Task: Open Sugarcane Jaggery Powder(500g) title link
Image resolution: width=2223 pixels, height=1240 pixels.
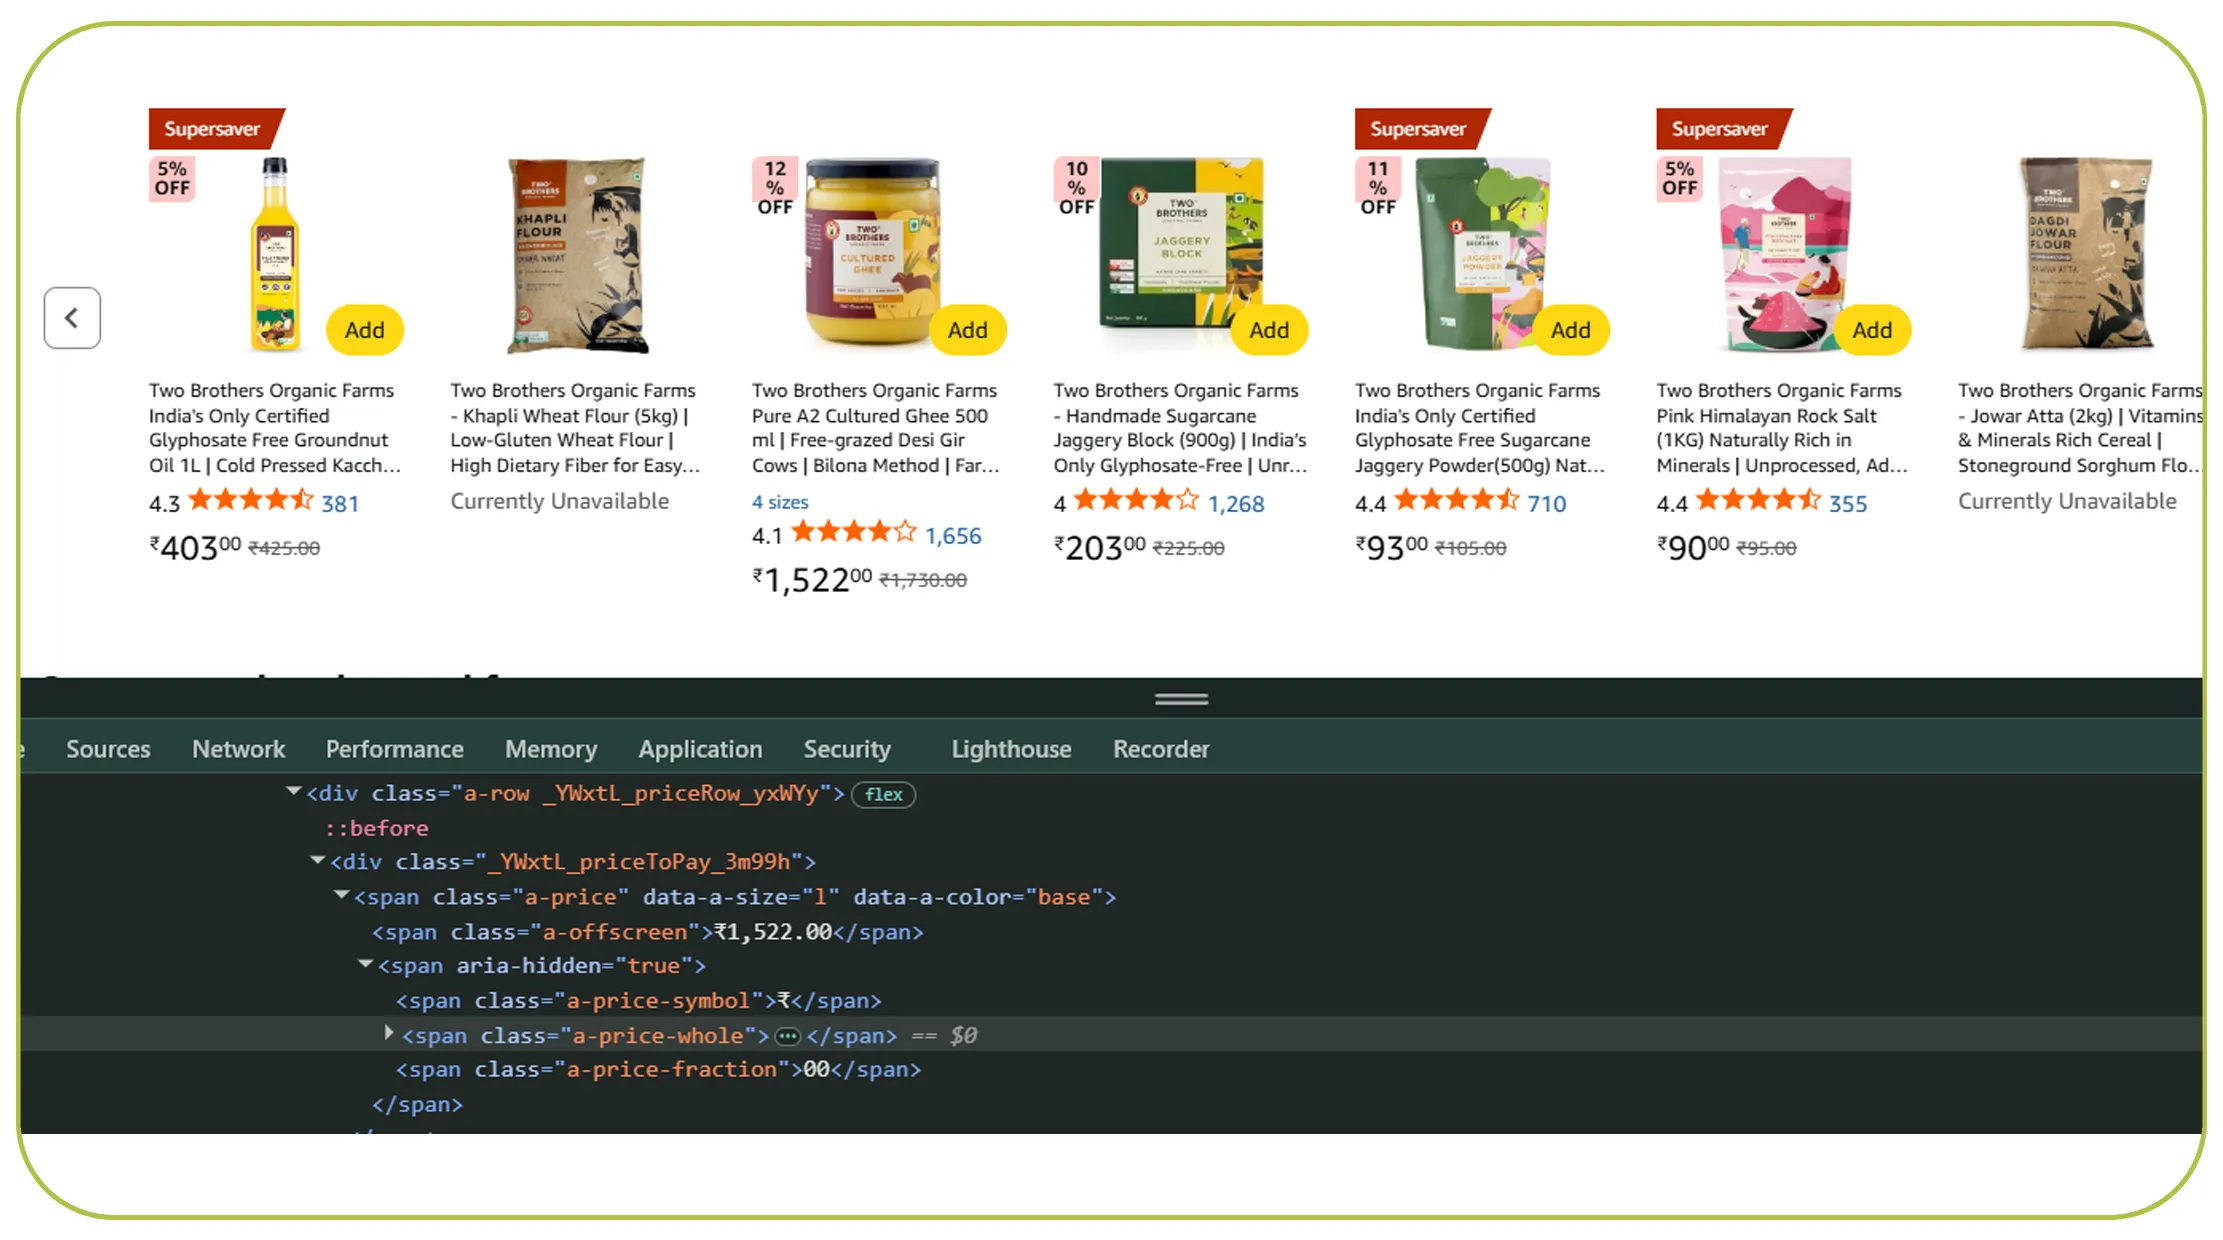Action: tap(1480, 428)
